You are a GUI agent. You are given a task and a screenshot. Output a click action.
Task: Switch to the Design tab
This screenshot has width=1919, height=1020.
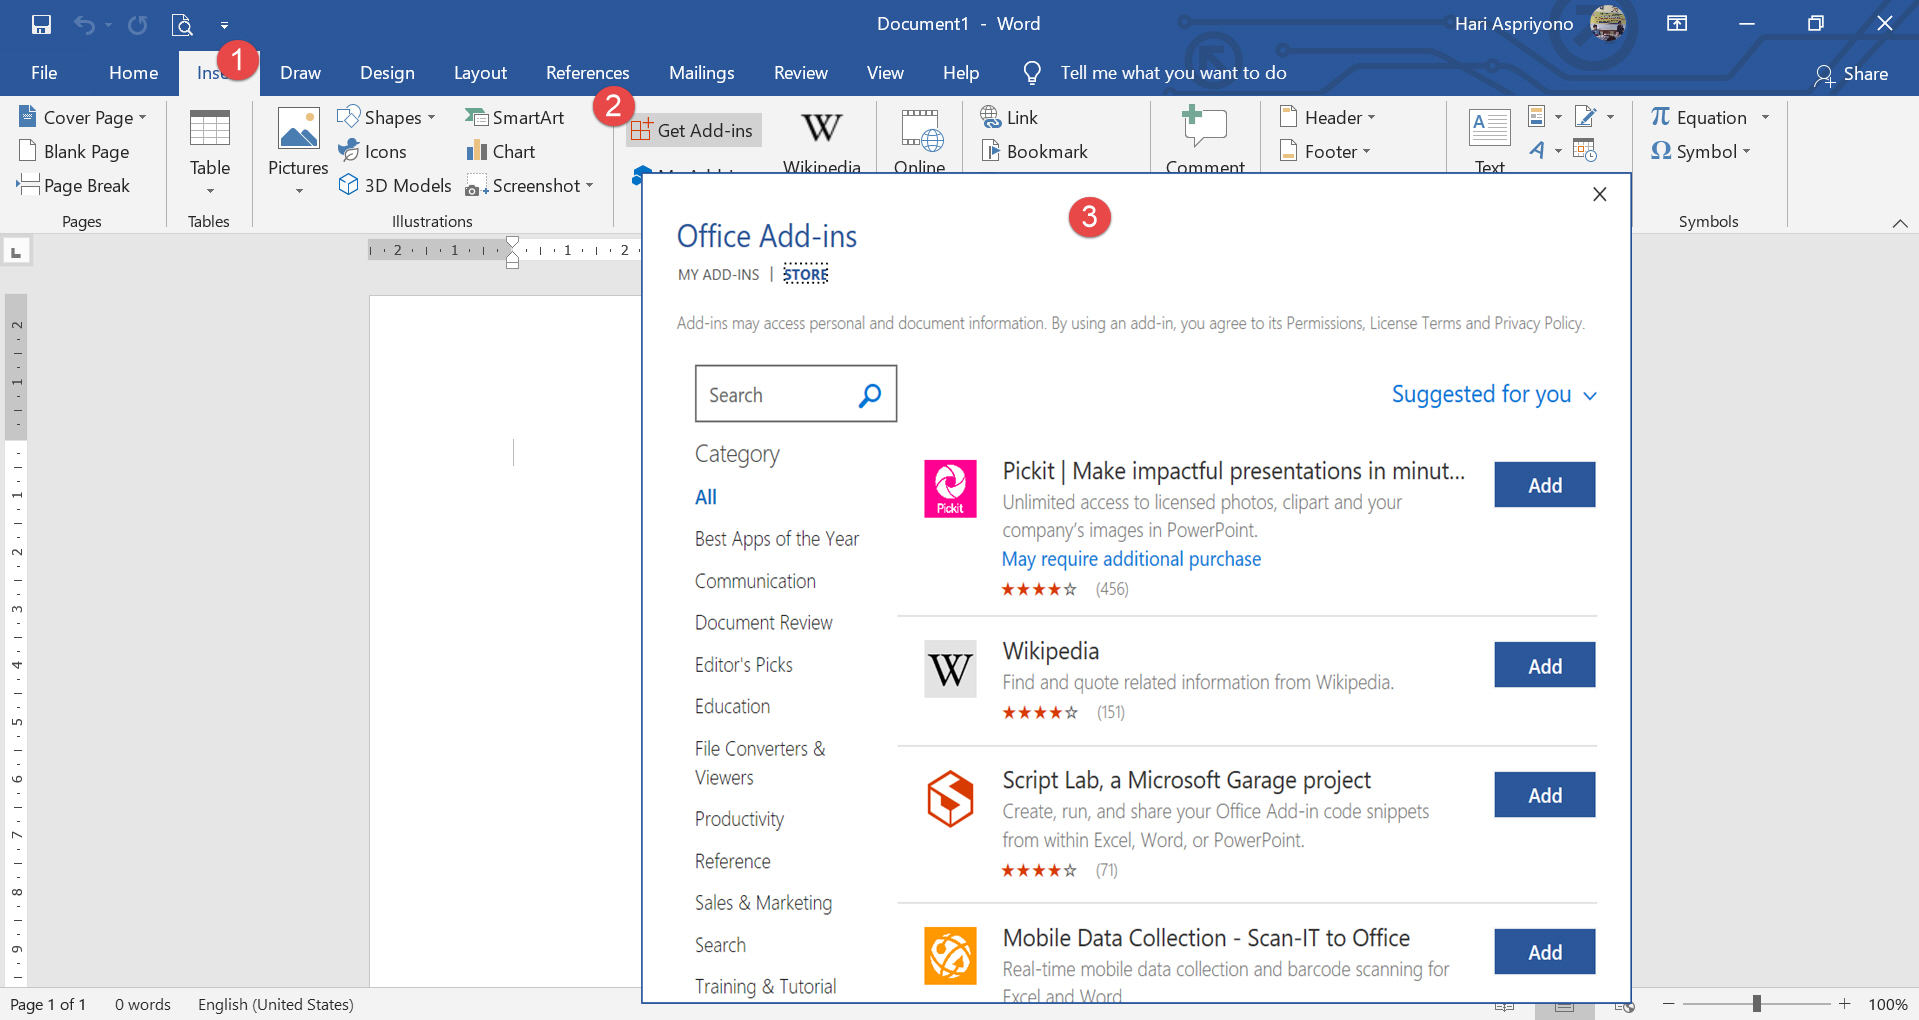point(386,72)
